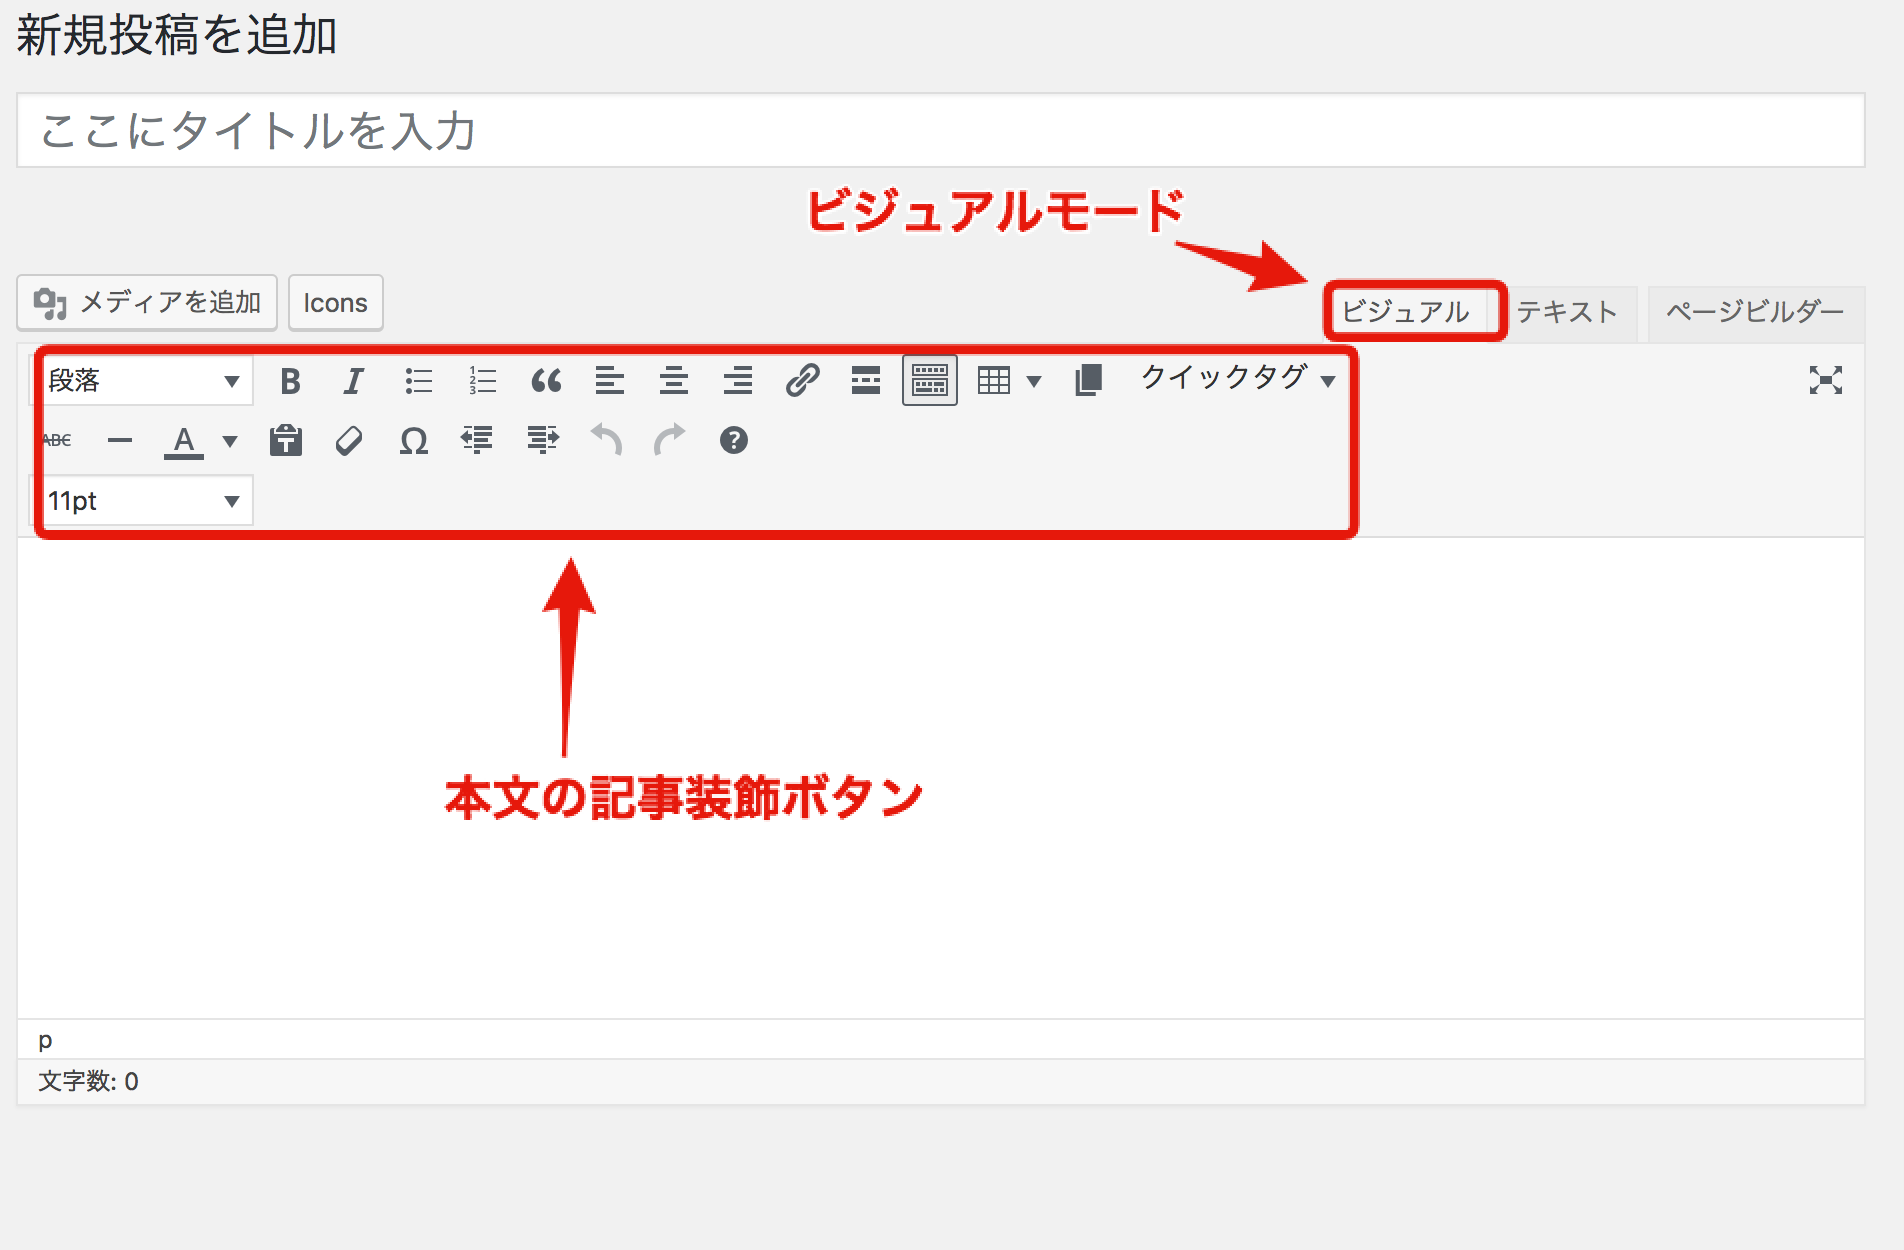Open the 段落 format dropdown
The width and height of the screenshot is (1904, 1250).
(x=144, y=381)
